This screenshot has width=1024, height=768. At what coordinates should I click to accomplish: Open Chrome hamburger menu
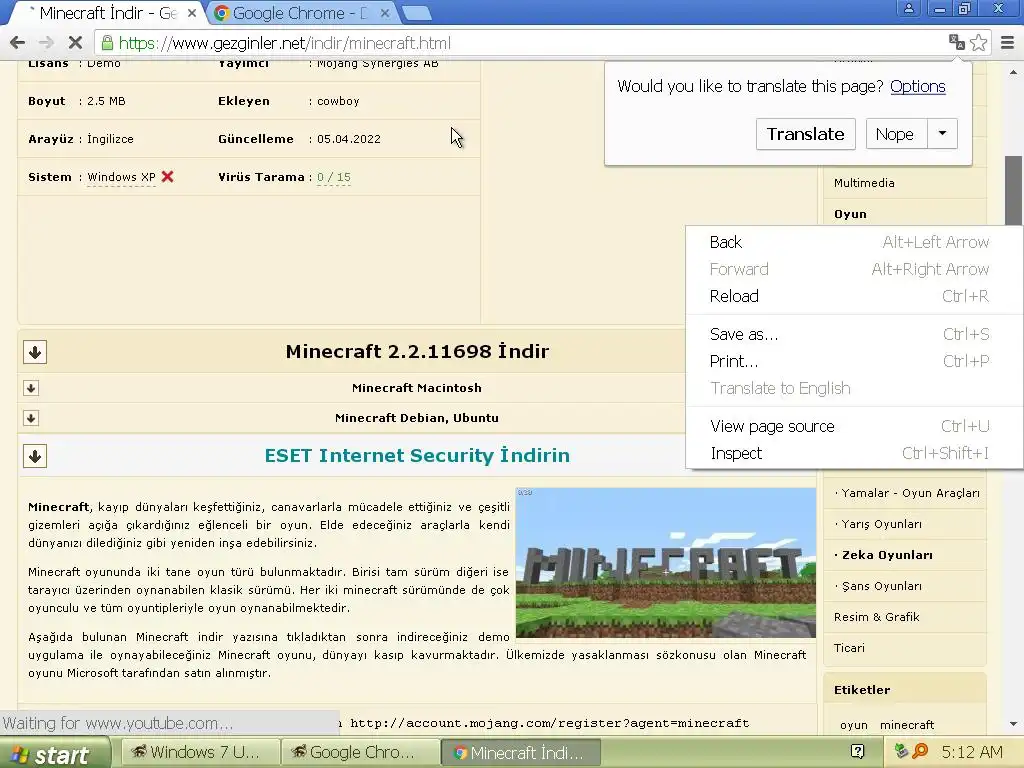tap(1007, 42)
